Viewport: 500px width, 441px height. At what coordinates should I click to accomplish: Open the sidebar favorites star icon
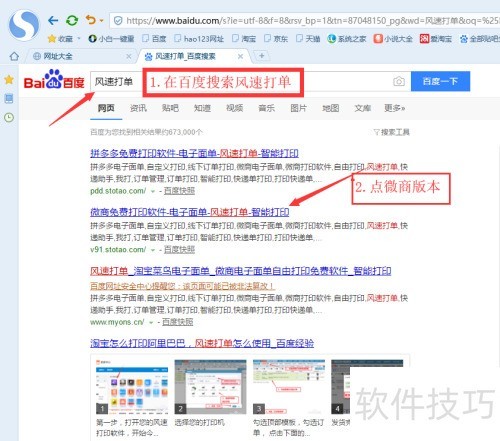click(x=9, y=80)
